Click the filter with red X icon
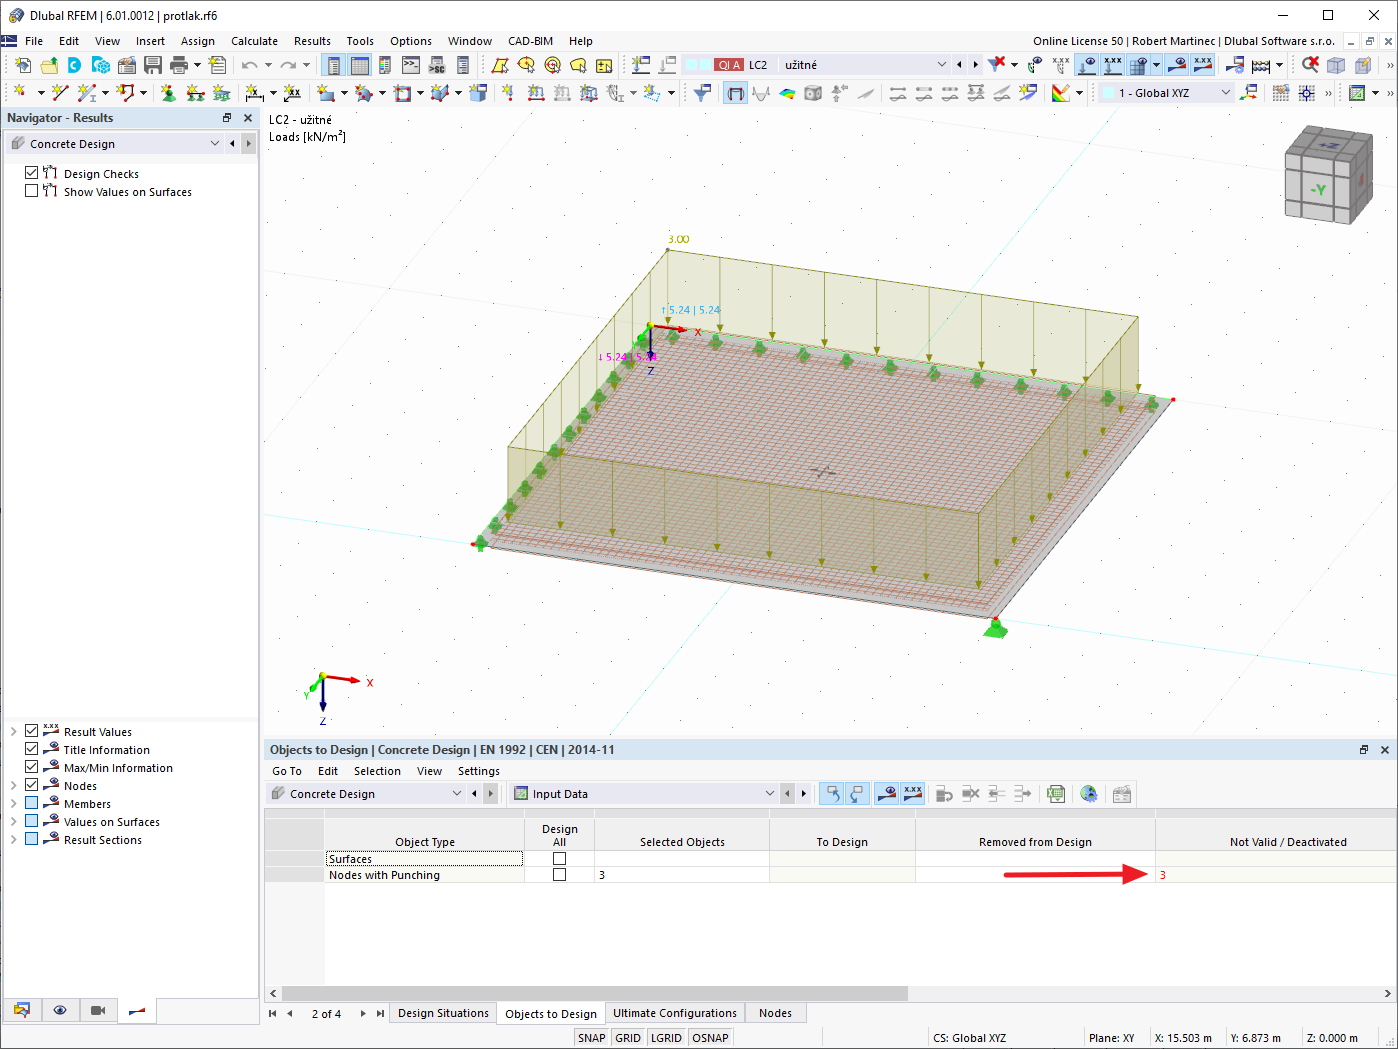 point(997,65)
